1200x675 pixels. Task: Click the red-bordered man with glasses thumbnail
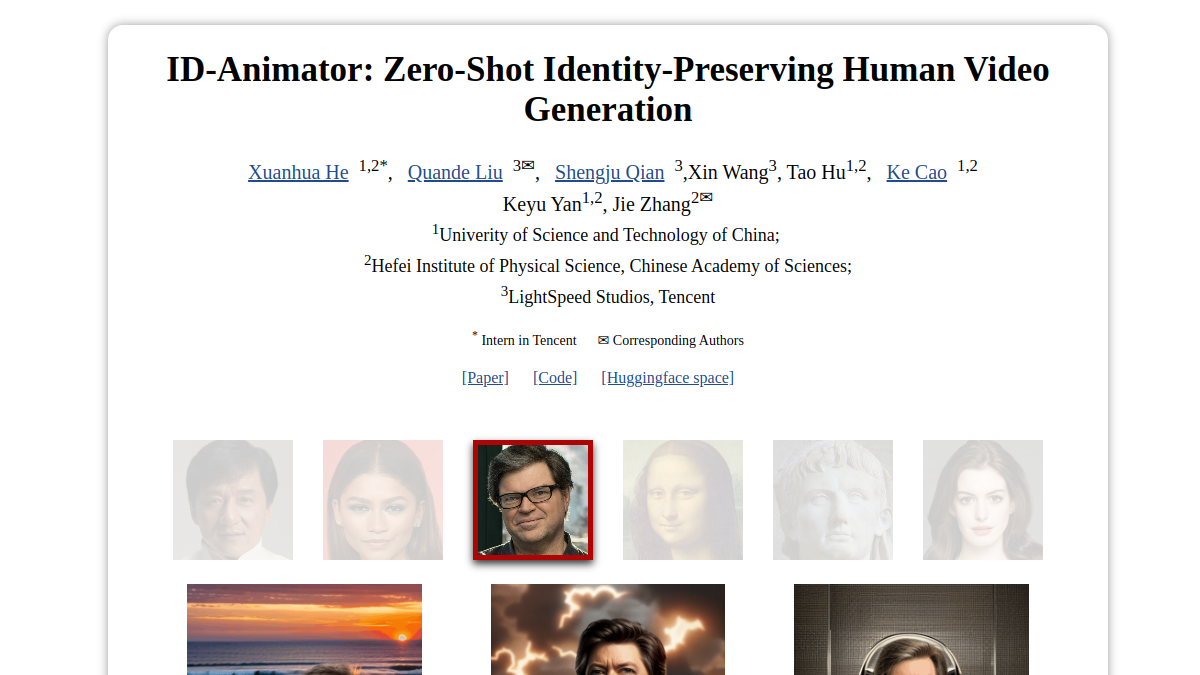(x=533, y=500)
